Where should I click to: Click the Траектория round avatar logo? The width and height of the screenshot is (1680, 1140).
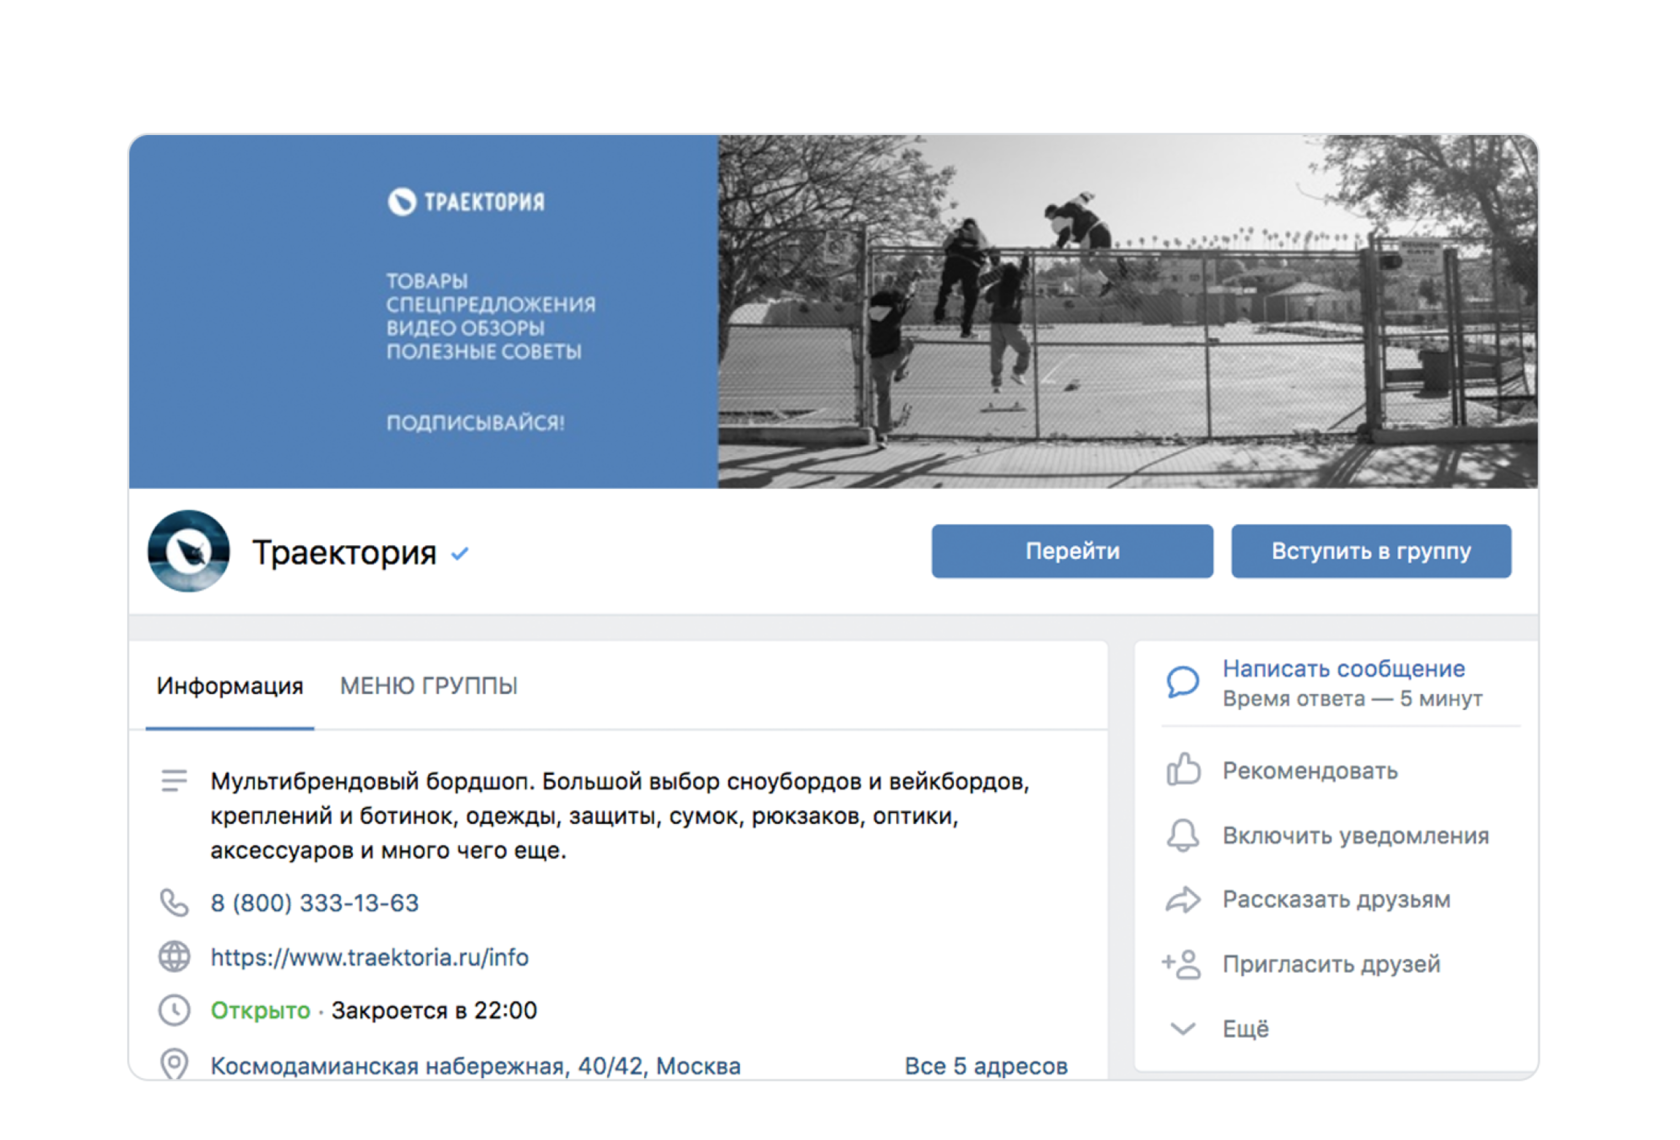(x=189, y=551)
